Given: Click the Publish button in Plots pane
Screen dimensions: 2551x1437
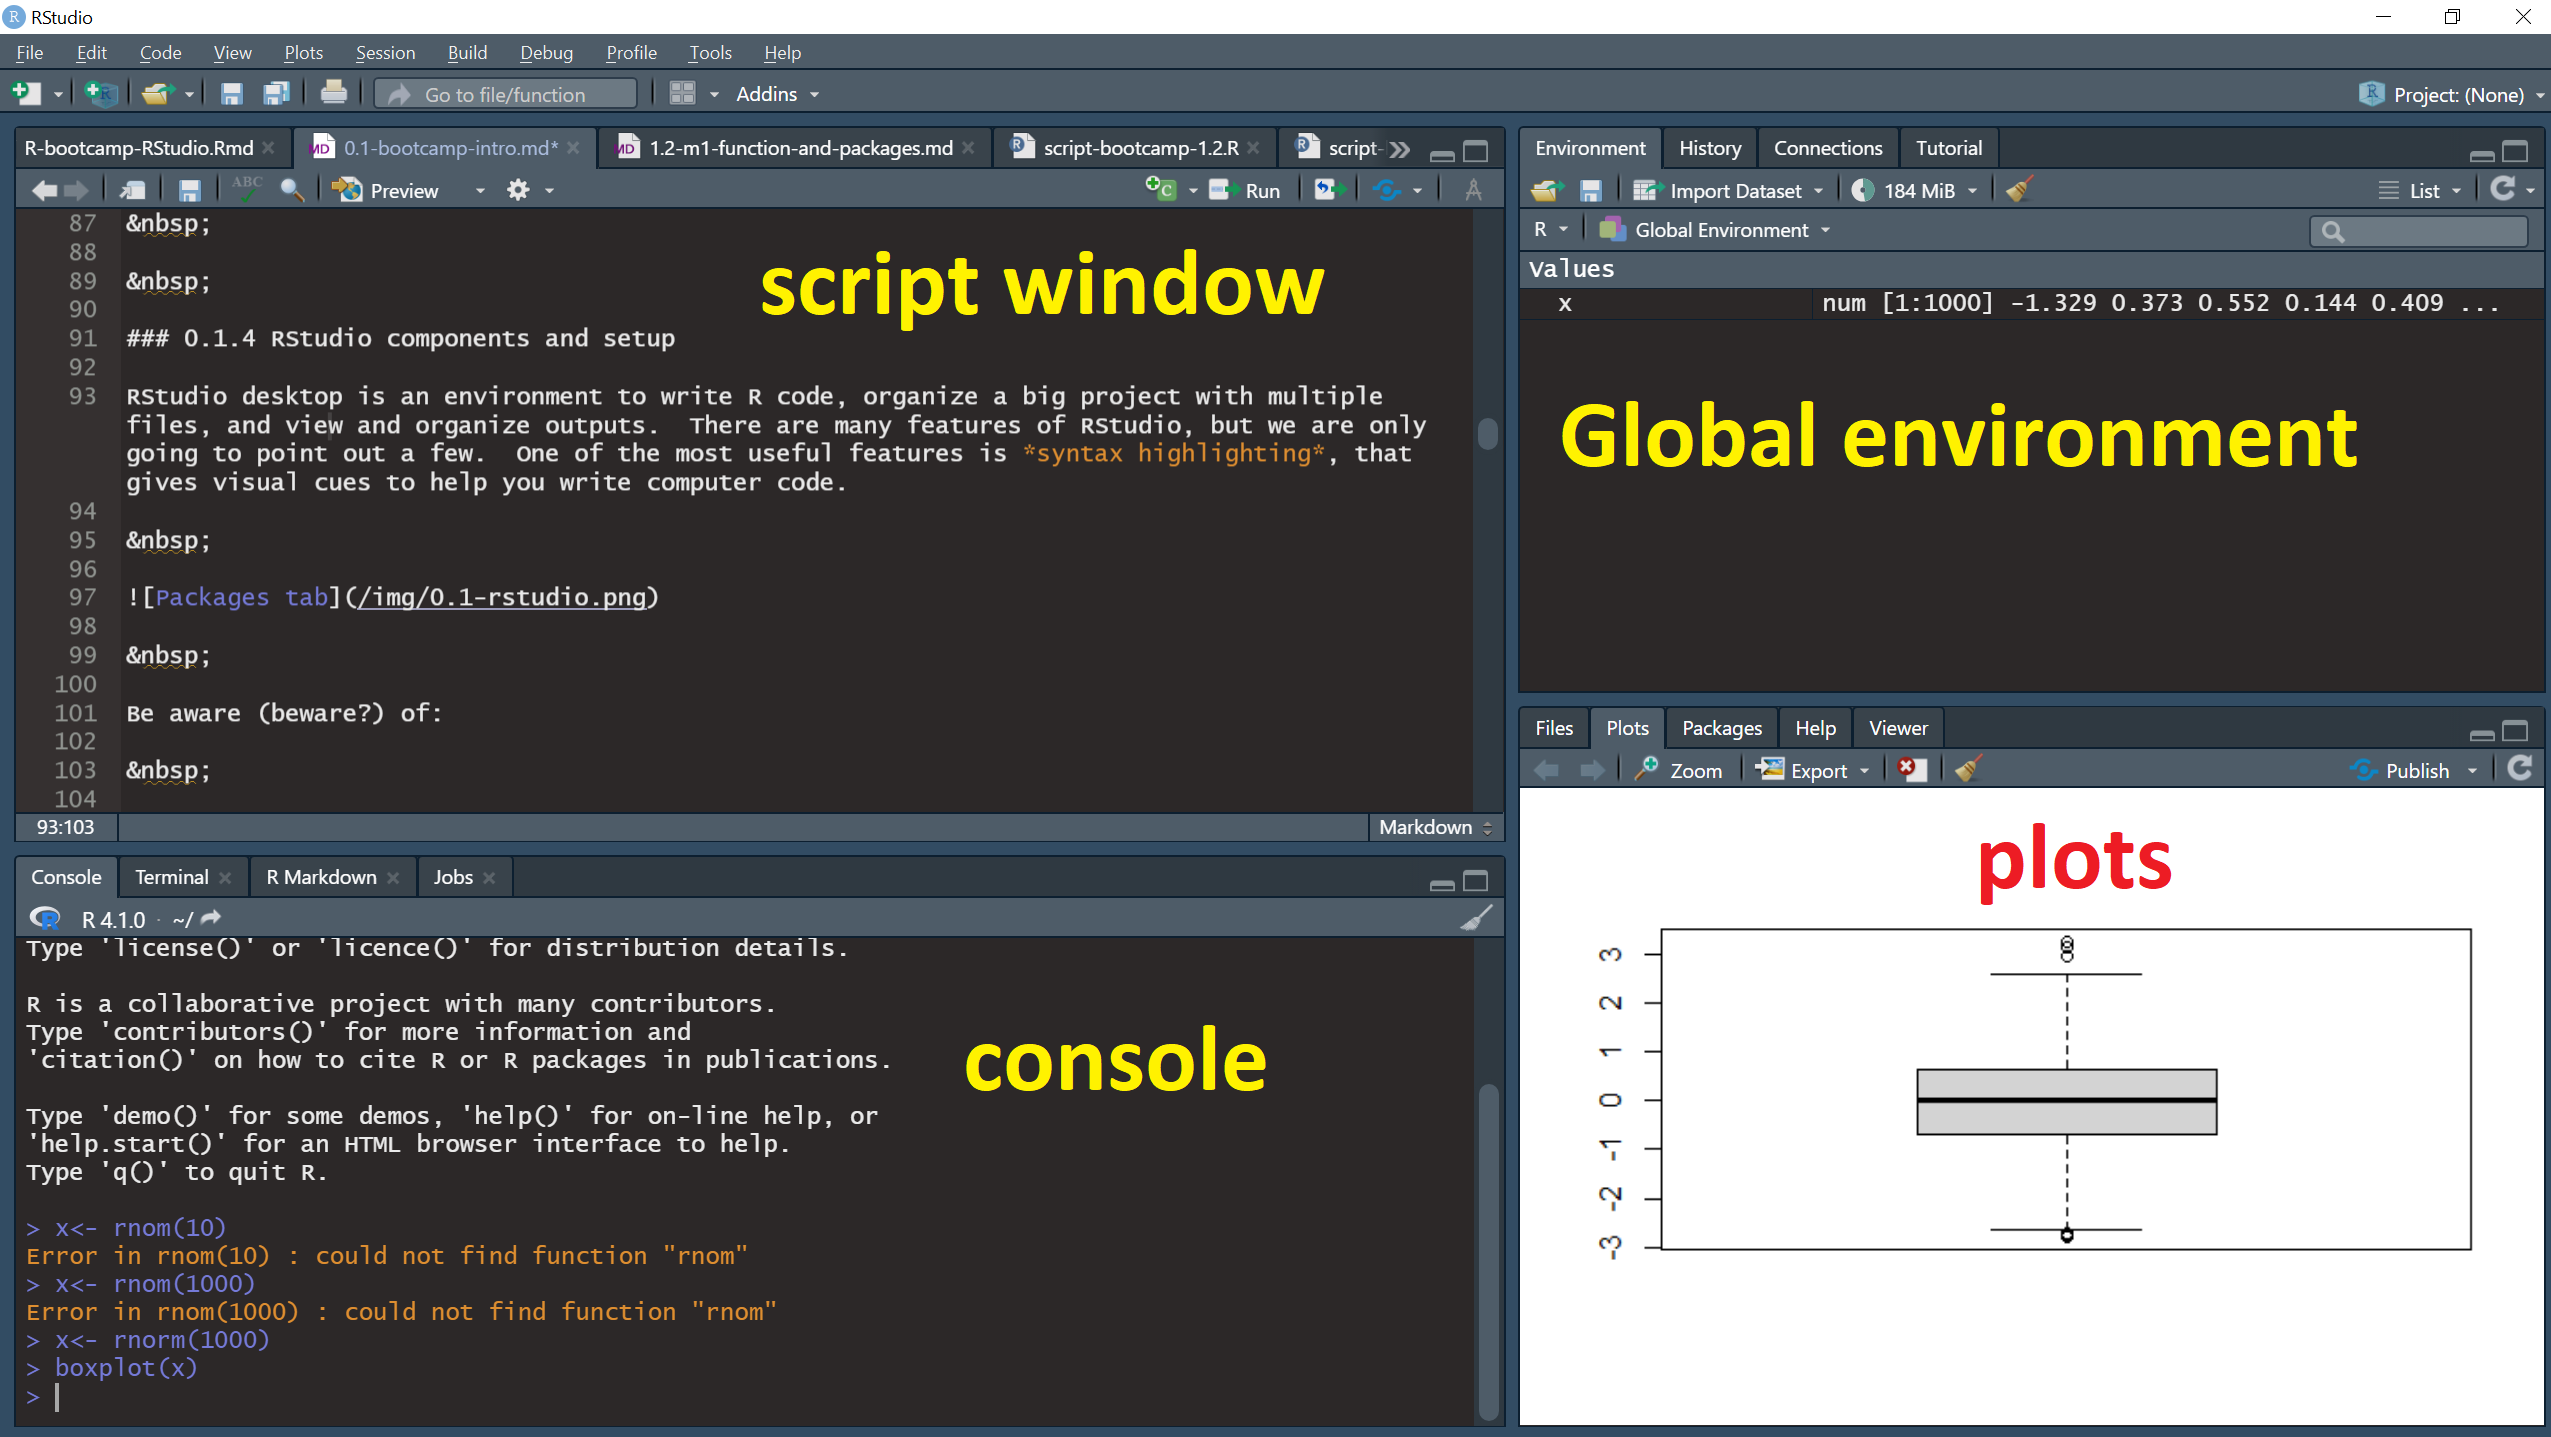Looking at the screenshot, I should 2399,770.
